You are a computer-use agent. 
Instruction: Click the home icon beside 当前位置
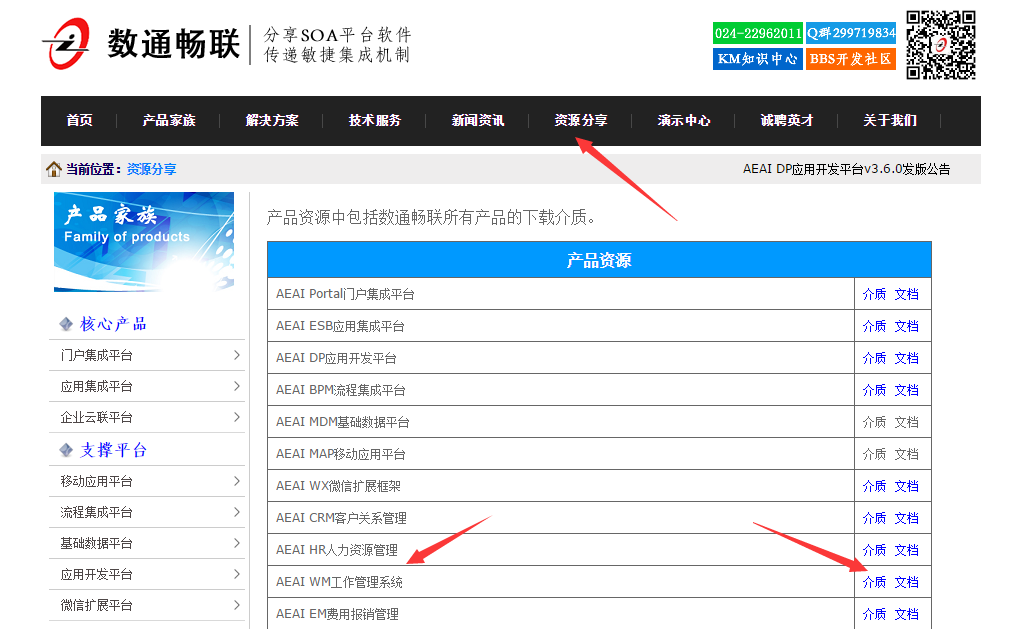coord(54,169)
